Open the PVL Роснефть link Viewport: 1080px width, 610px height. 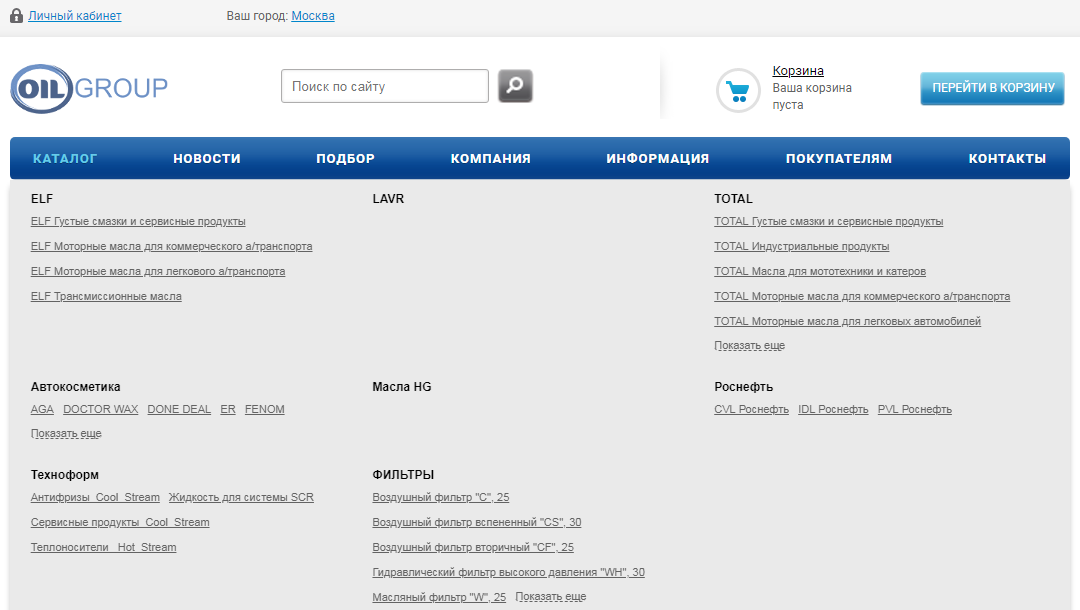click(x=915, y=409)
